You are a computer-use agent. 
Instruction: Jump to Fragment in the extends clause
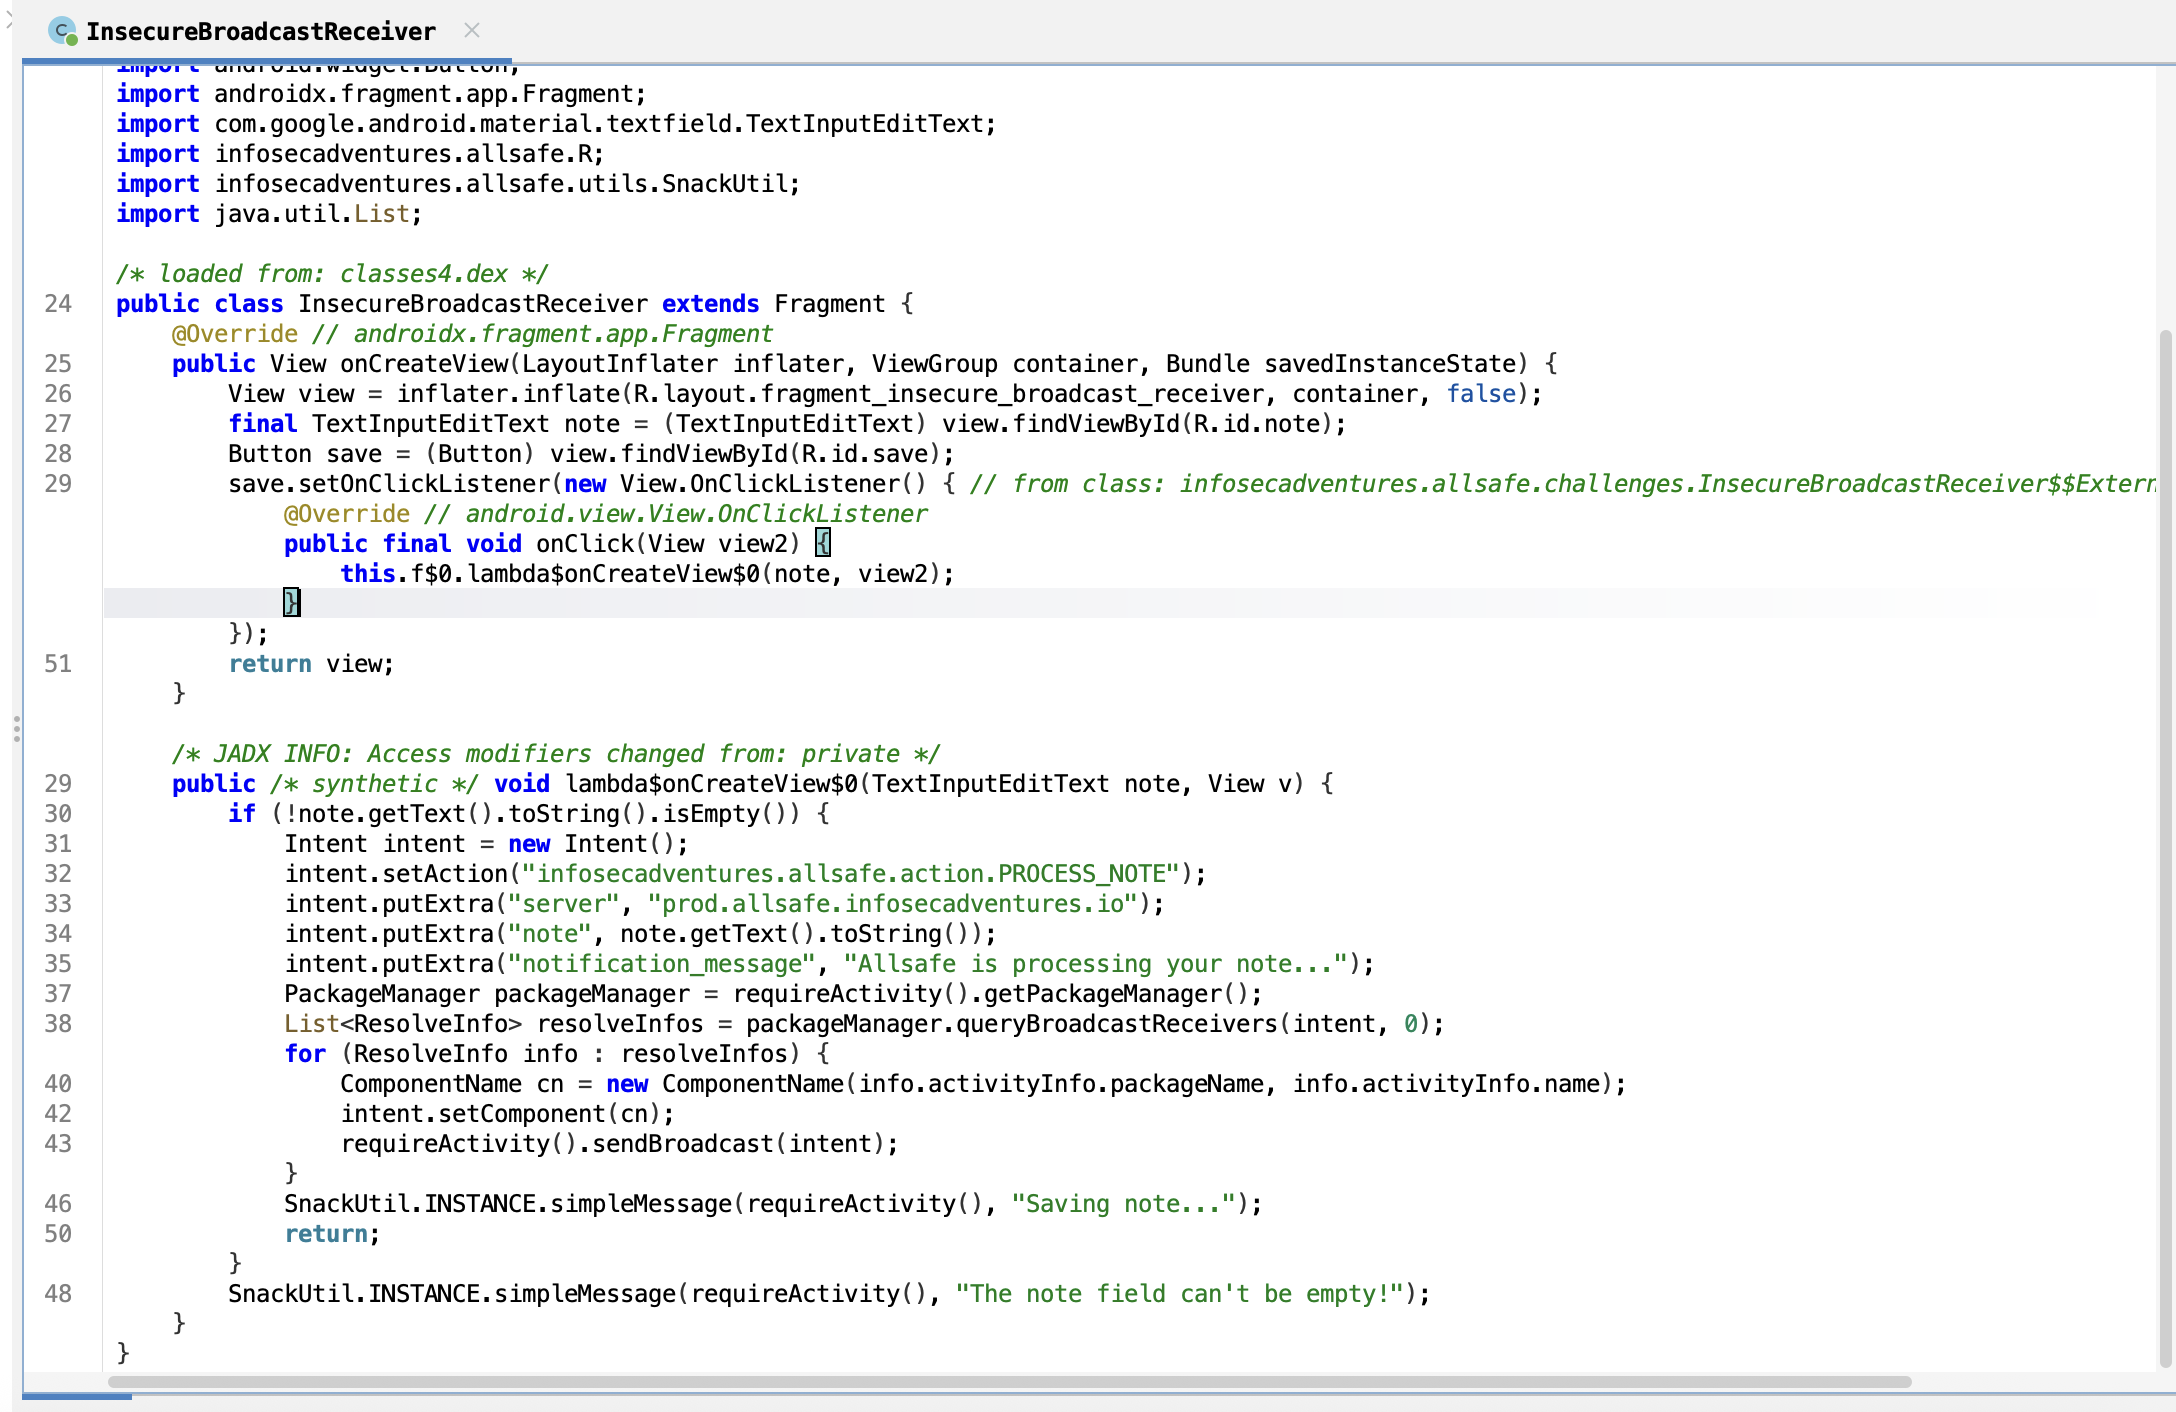click(829, 304)
